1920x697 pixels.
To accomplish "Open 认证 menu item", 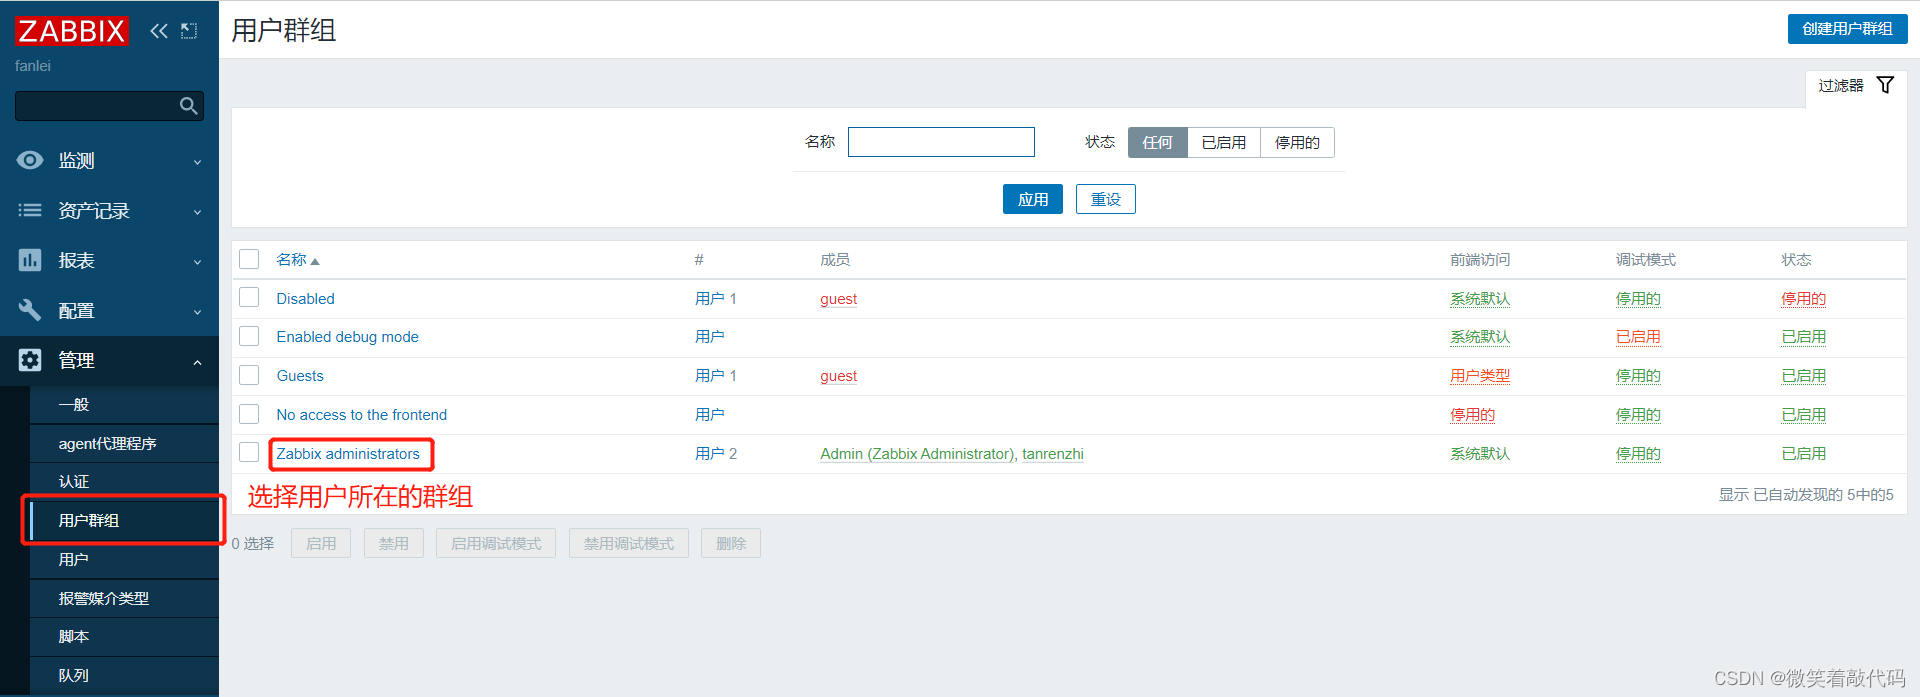I will point(124,482).
